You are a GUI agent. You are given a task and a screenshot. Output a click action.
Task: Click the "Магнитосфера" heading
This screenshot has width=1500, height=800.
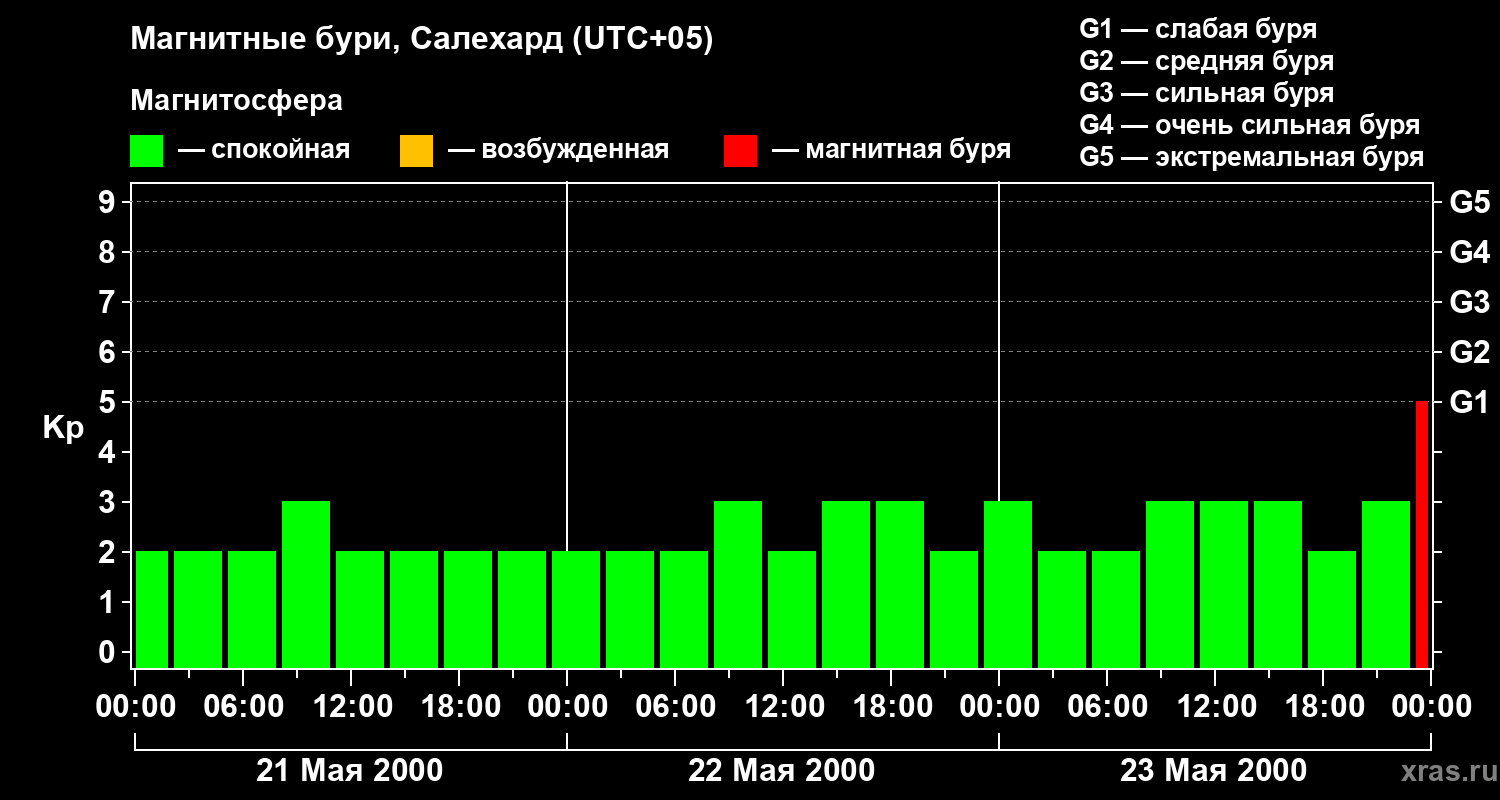[237, 101]
